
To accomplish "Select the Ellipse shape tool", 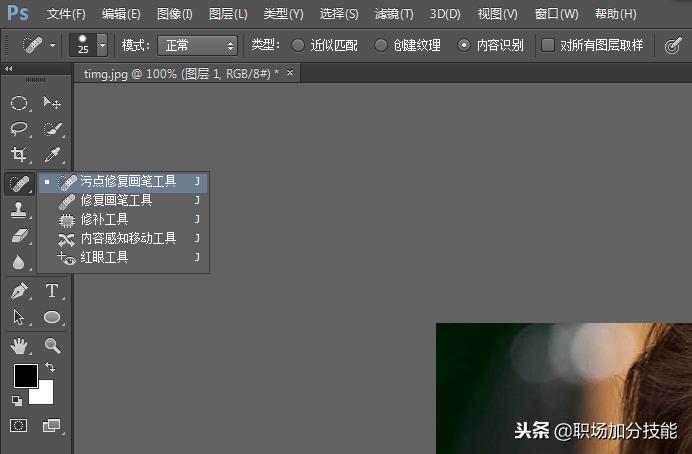I will tap(52, 317).
